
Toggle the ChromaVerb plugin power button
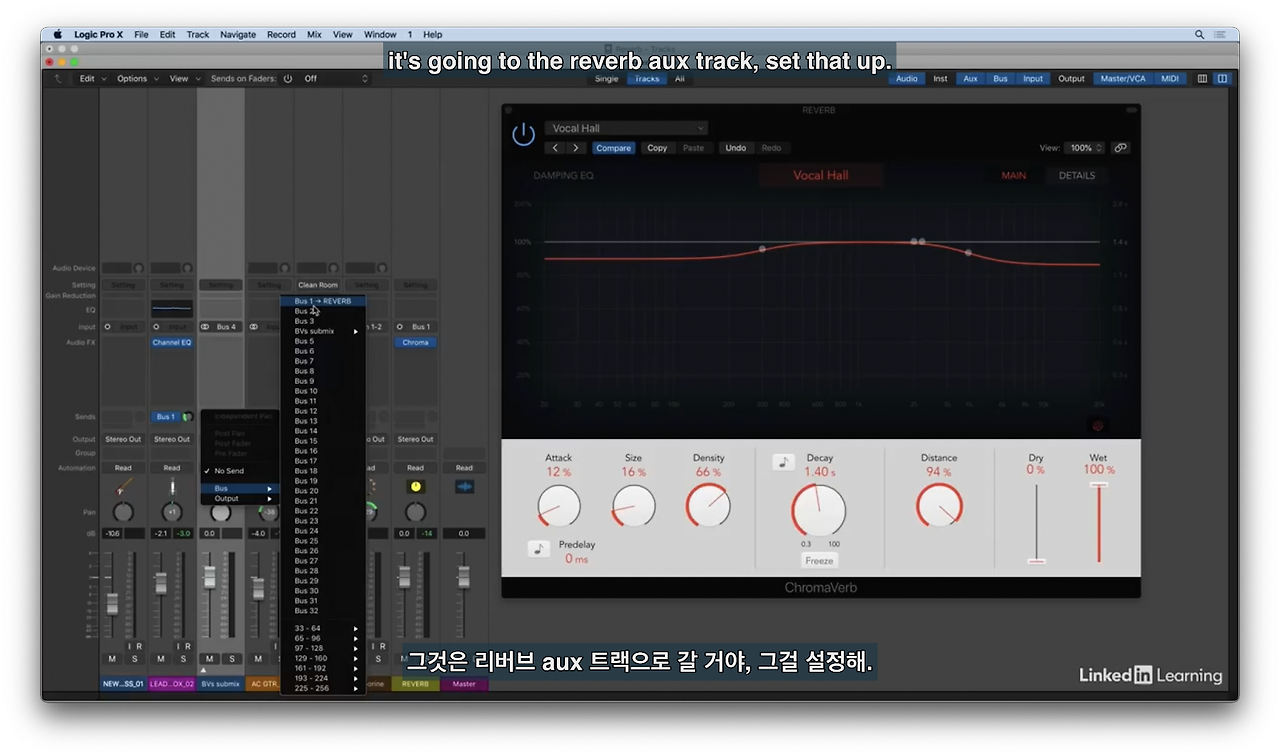pyautogui.click(x=523, y=135)
